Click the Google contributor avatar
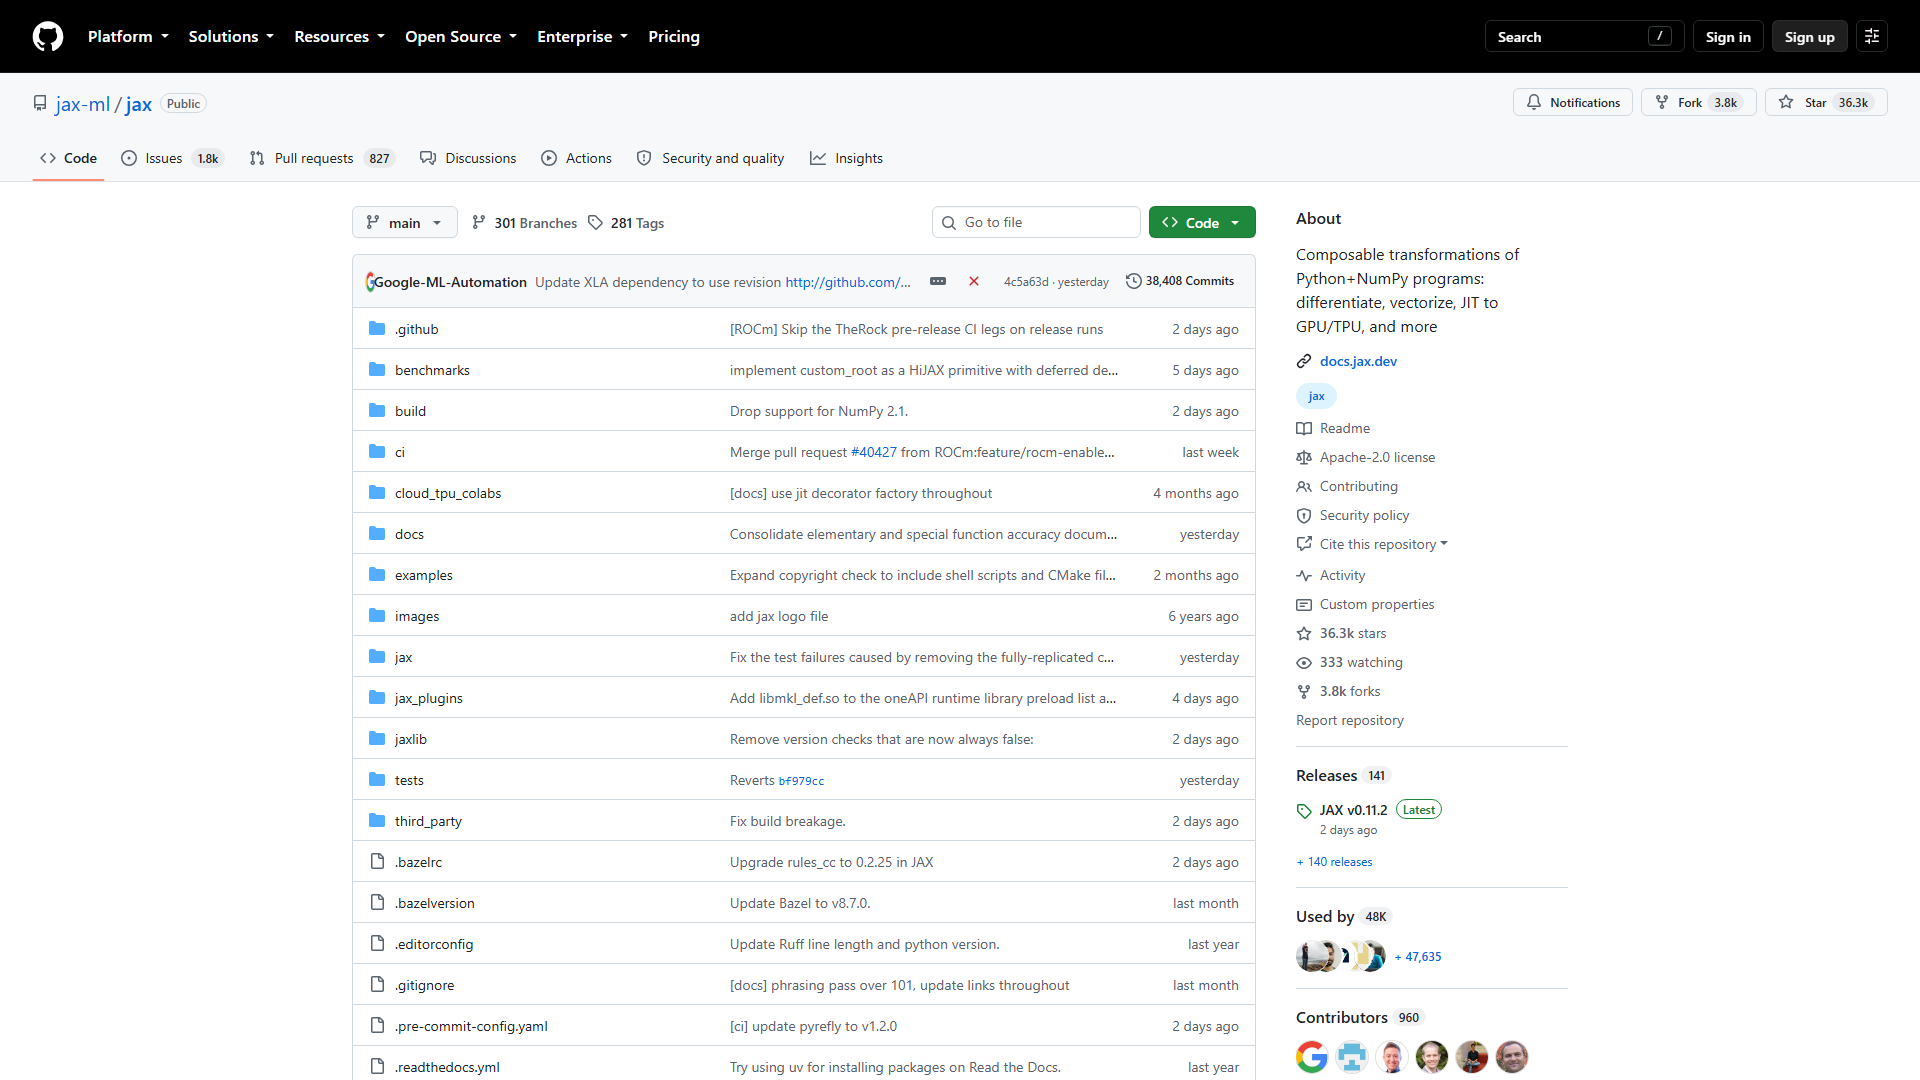Viewport: 1920px width, 1080px height. (x=1312, y=1056)
